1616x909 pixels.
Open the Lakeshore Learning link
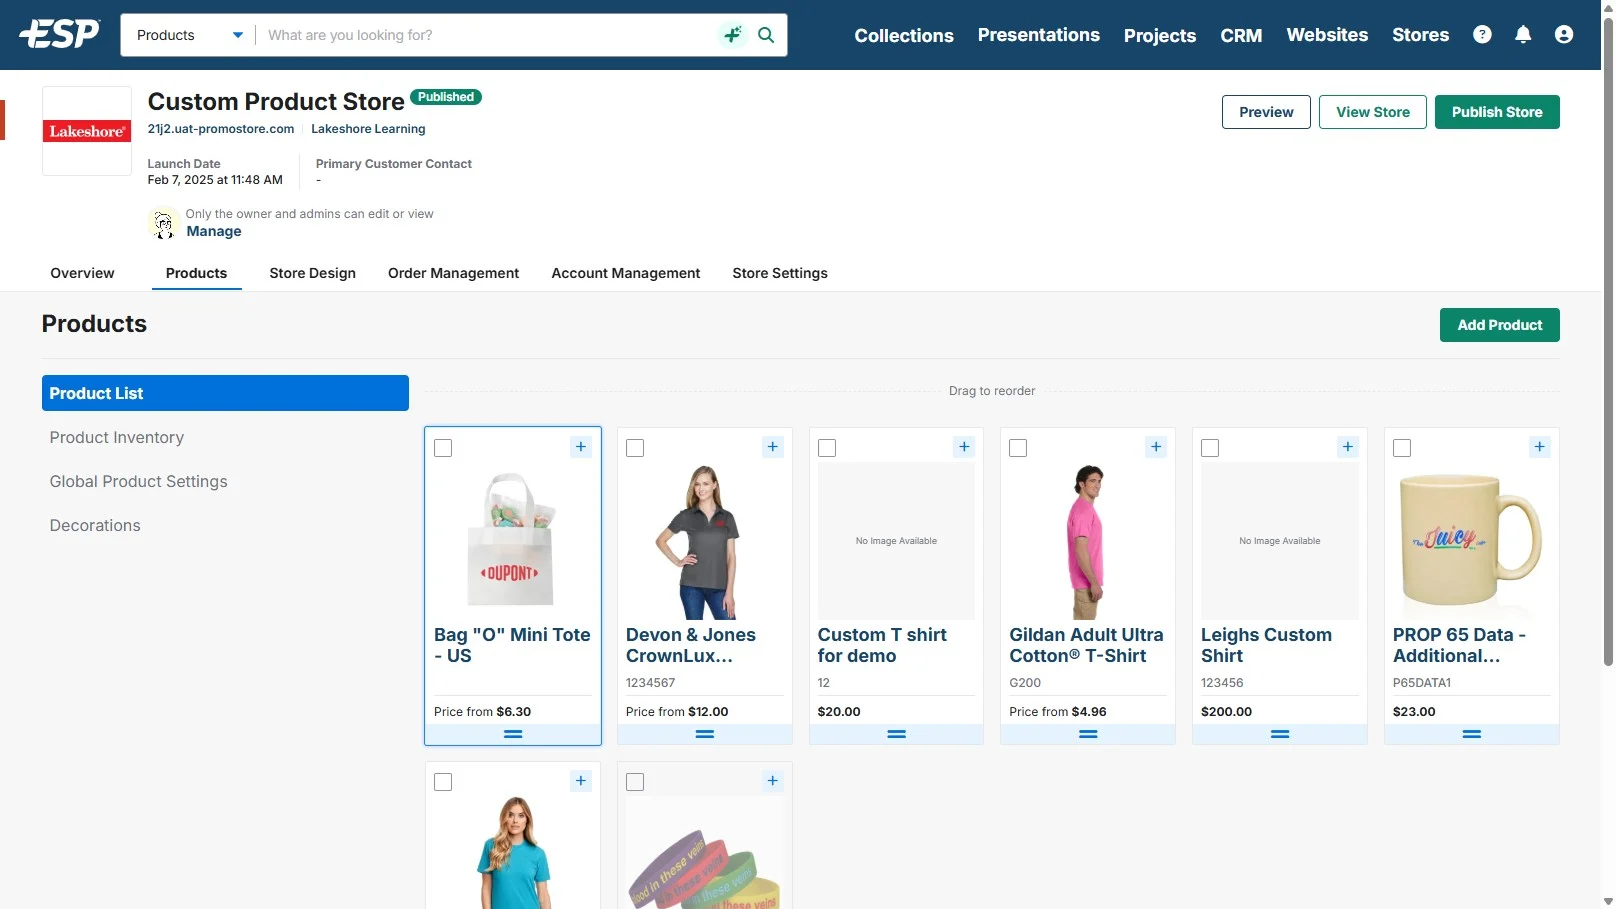(368, 129)
